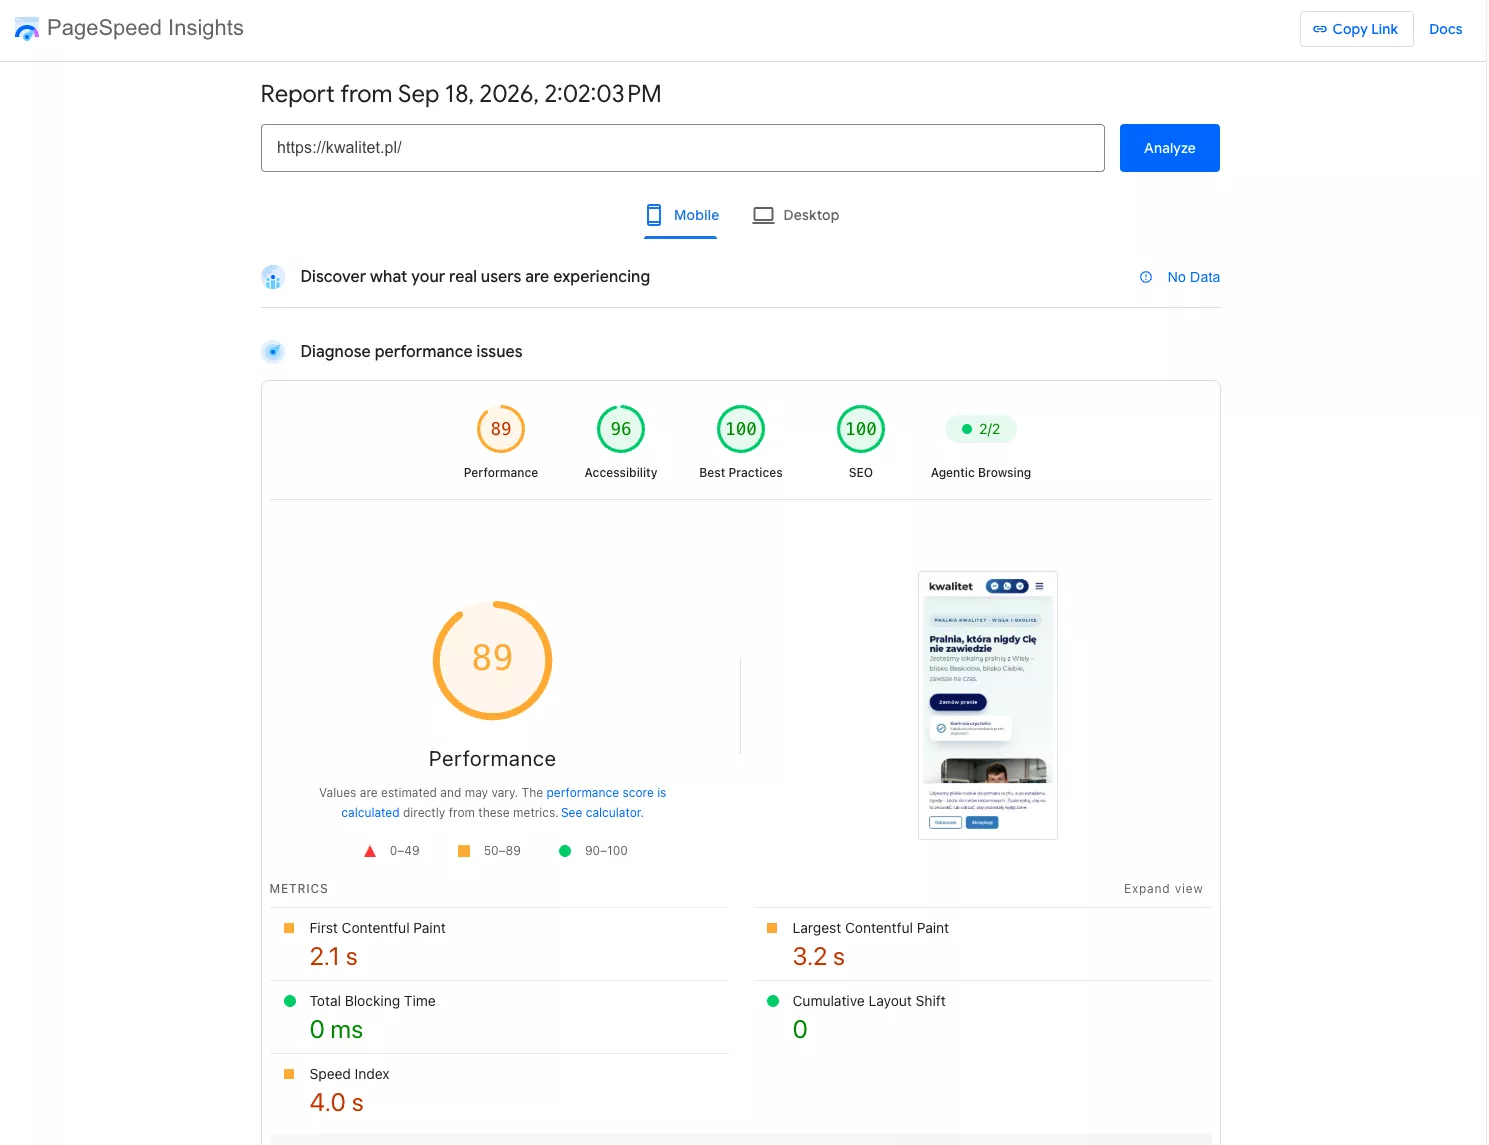Screen dimensions: 1489x1145
Task: Click the Speed Index metric label
Action: click(349, 1074)
